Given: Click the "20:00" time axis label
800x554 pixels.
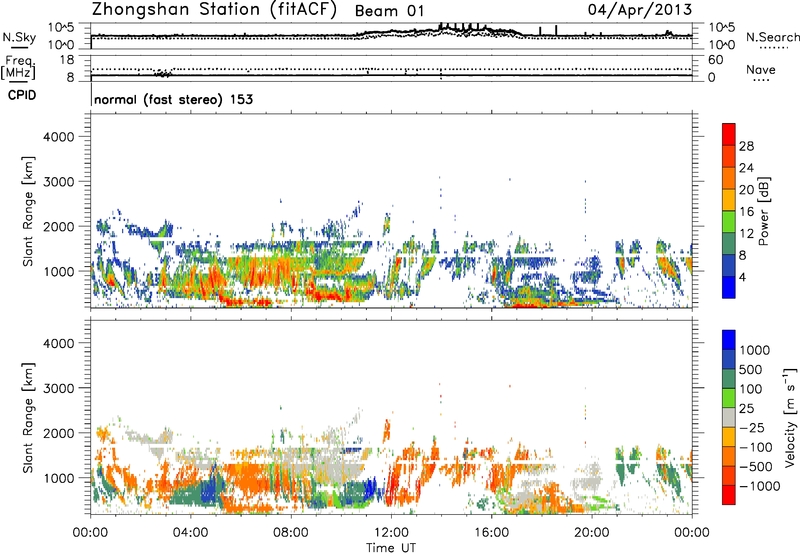Looking at the screenshot, I should (591, 533).
